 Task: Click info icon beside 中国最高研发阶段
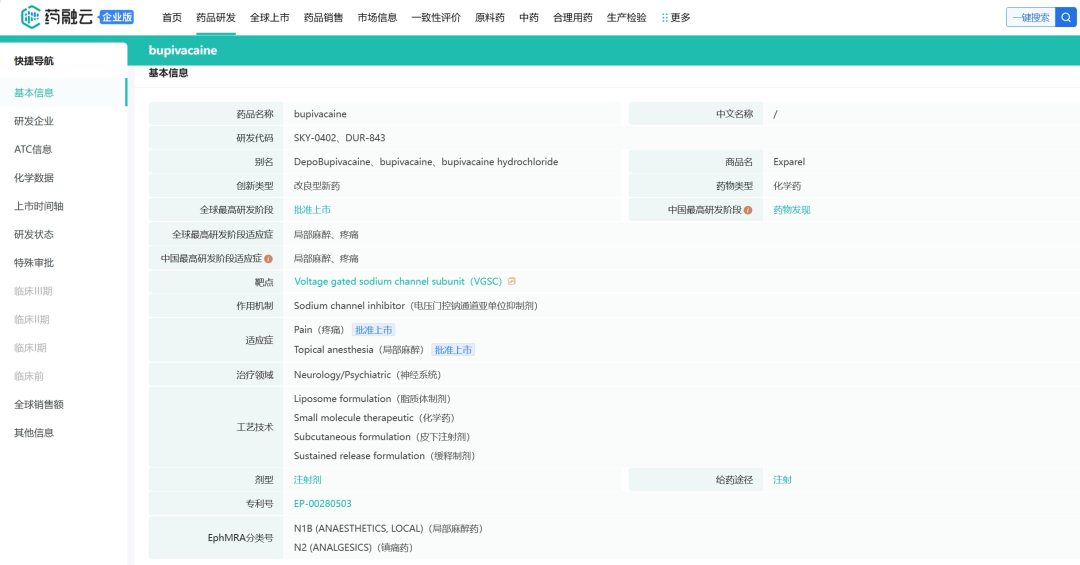[x=748, y=210]
